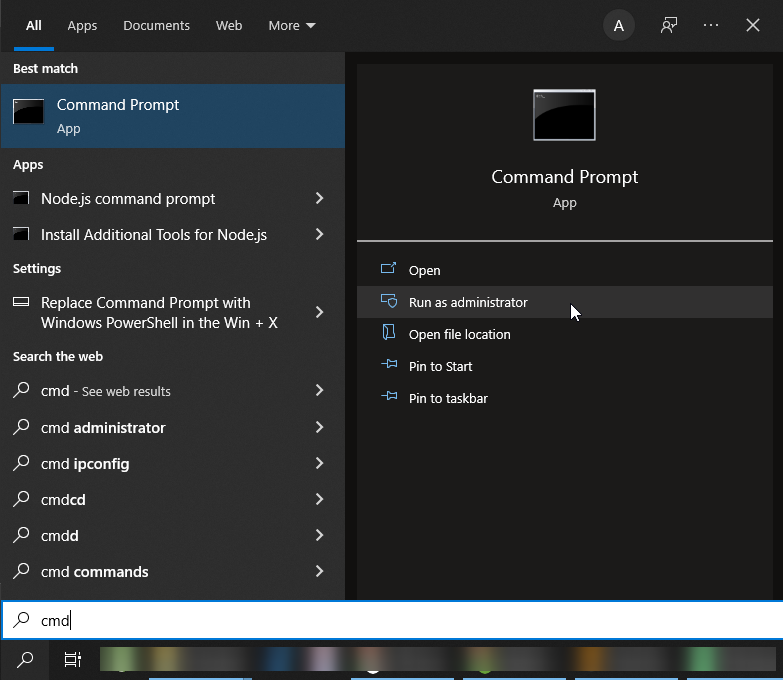The image size is (783, 680).
Task: Select 'cmd commands' web suggestion
Action: (x=173, y=571)
